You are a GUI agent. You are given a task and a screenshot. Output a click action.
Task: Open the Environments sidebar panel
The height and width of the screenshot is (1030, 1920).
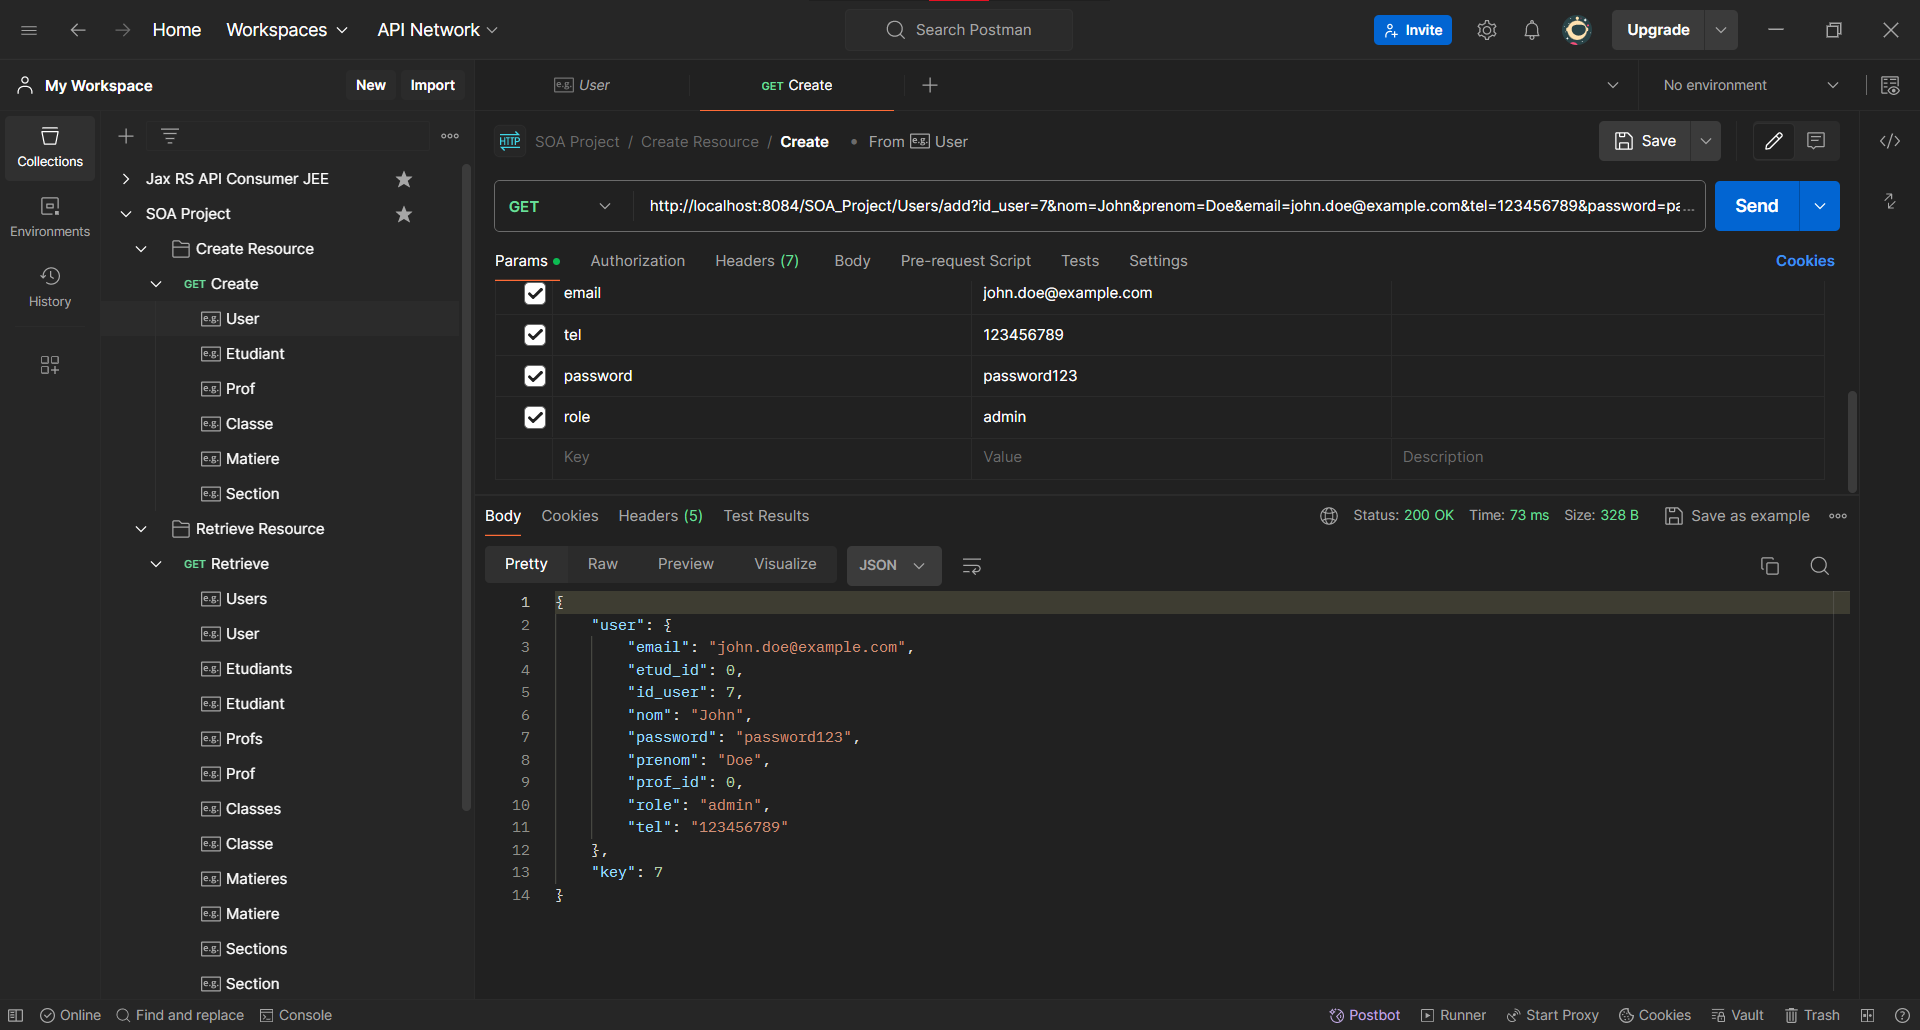(x=50, y=217)
